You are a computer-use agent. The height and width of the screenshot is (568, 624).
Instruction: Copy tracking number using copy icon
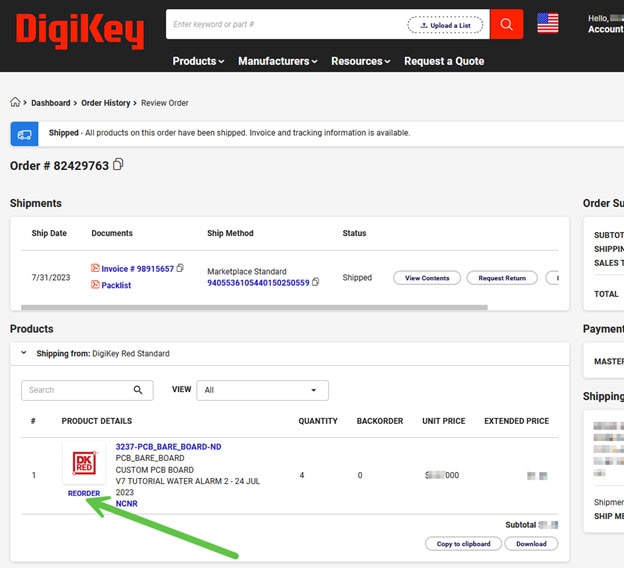tap(316, 283)
